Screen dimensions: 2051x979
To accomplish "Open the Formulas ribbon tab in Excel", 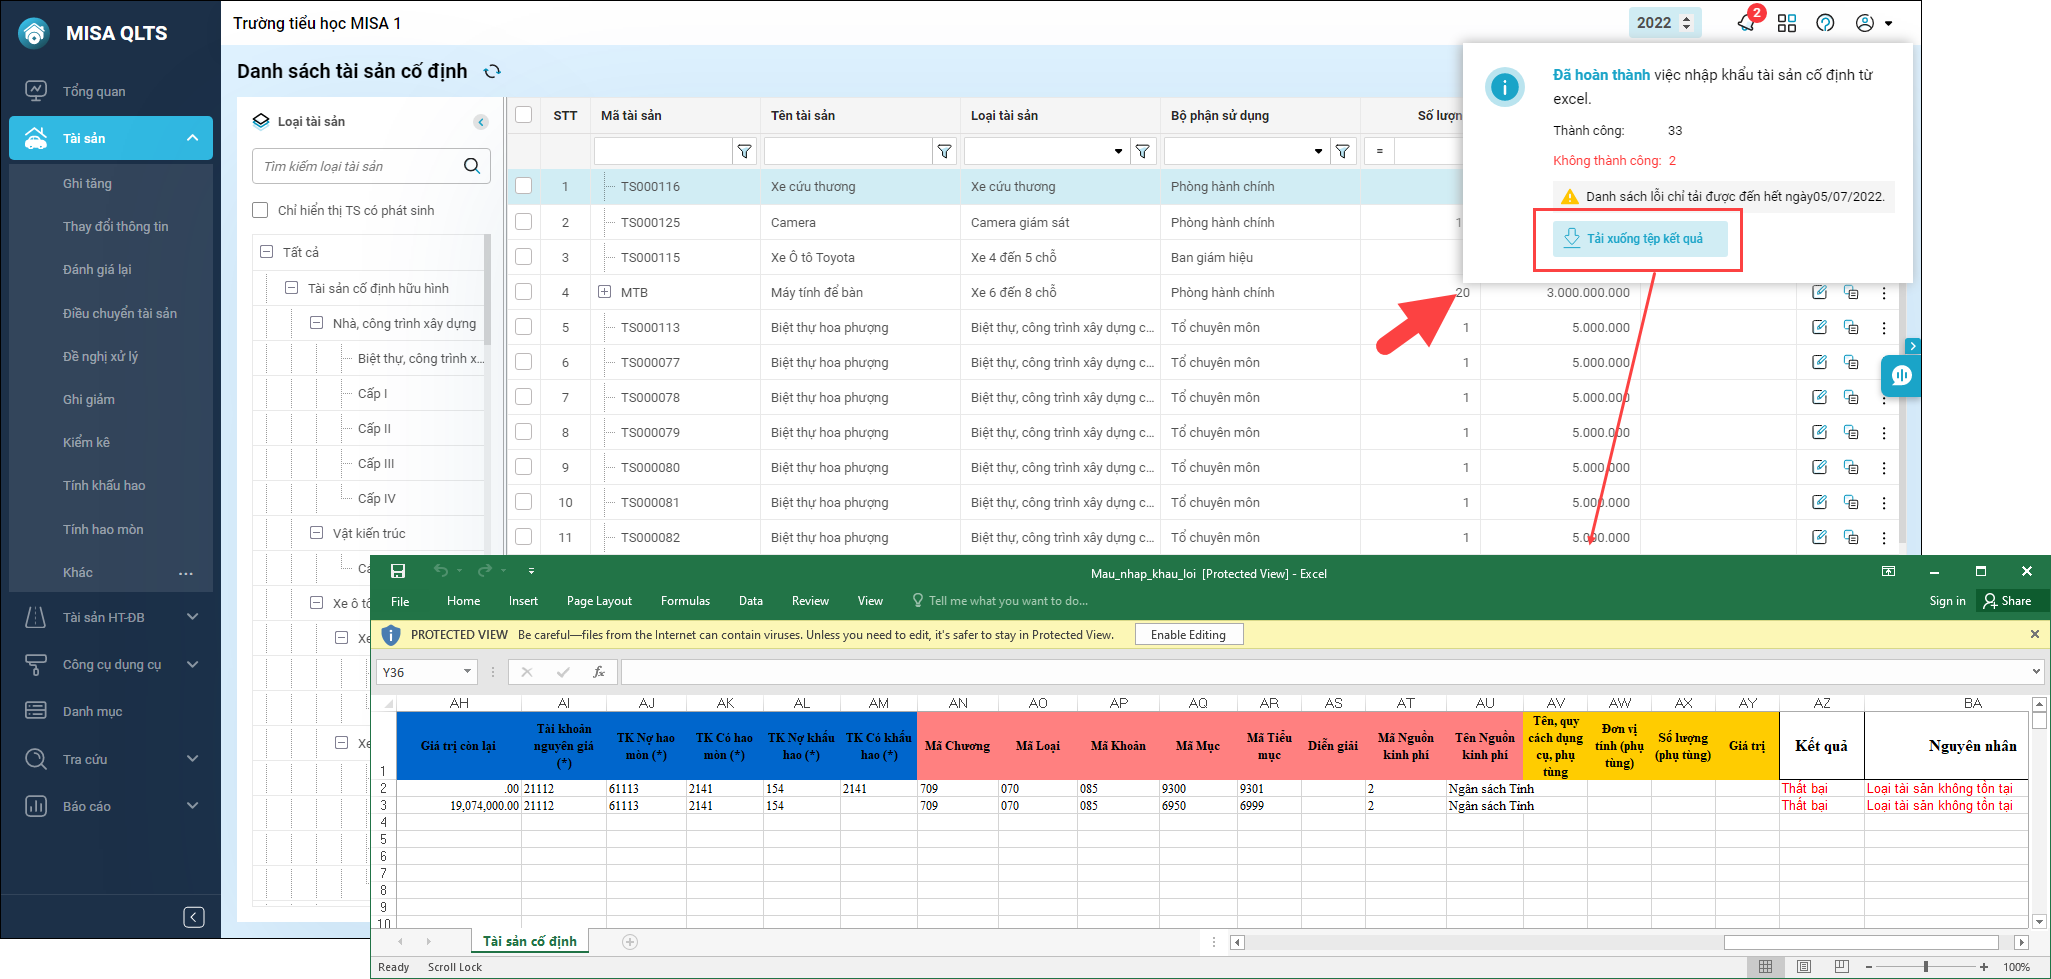I will pyautogui.click(x=685, y=601).
